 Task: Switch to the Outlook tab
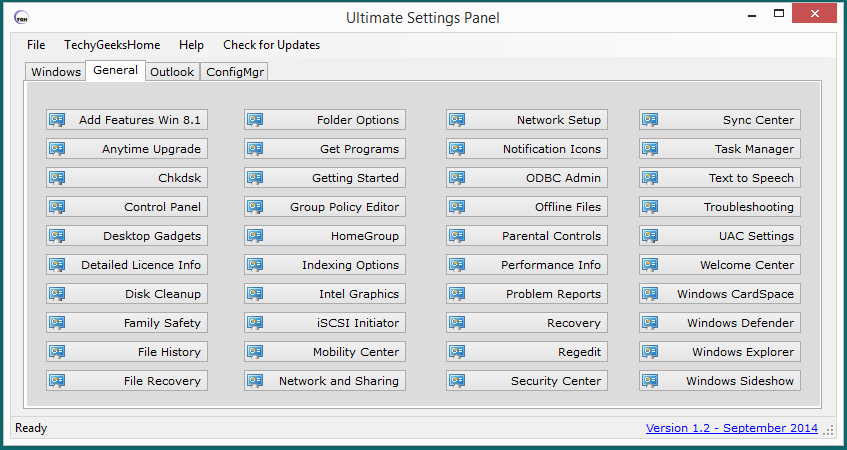tap(172, 72)
